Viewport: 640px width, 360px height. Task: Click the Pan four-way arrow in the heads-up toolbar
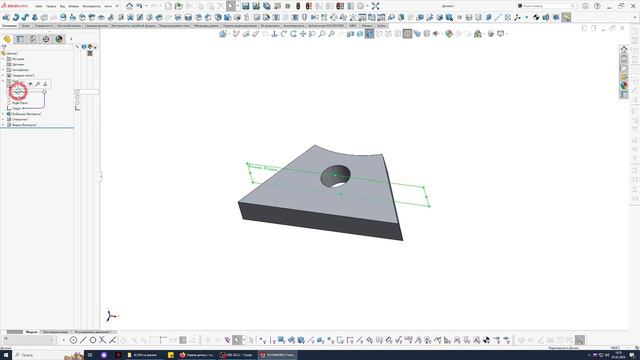tap(303, 34)
